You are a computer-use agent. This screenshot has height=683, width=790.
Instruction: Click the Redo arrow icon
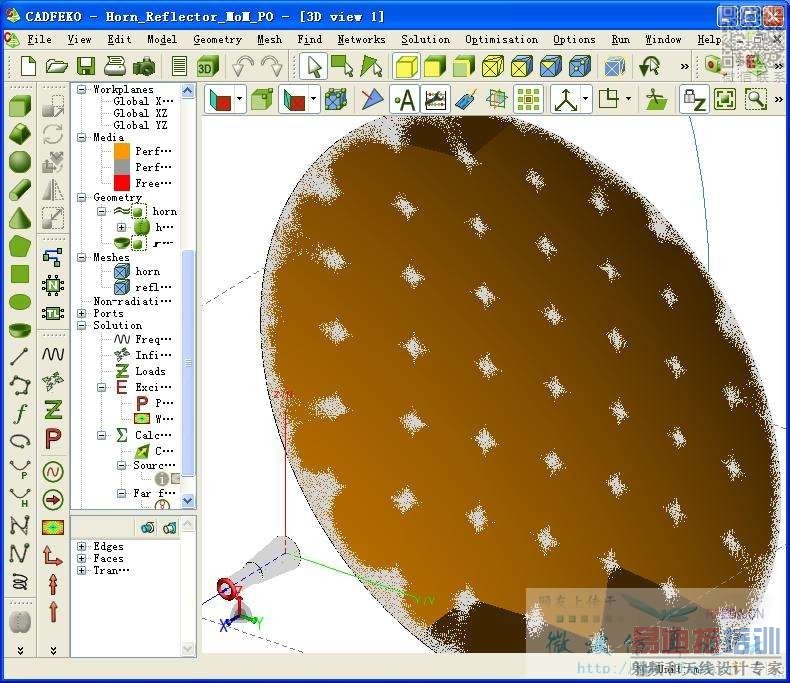(x=272, y=66)
